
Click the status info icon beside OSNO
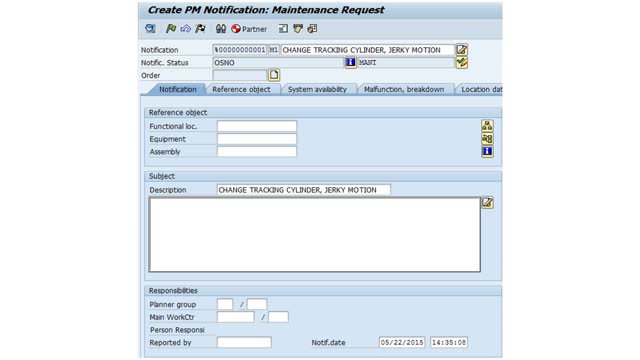coord(350,62)
